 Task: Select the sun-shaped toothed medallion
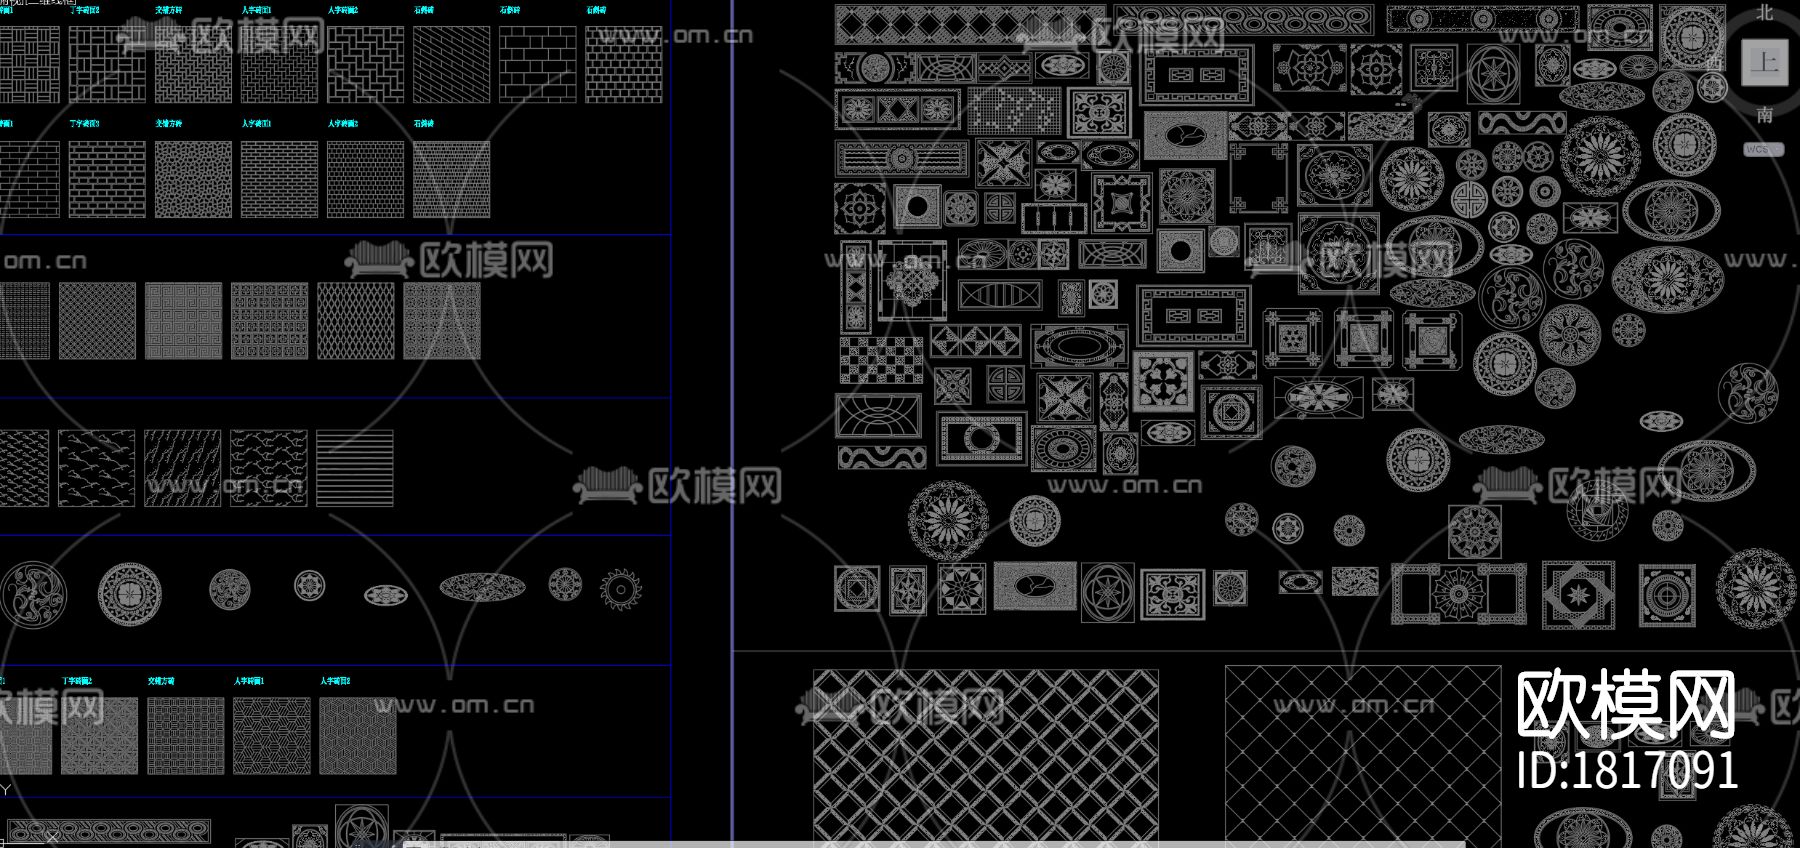621,589
